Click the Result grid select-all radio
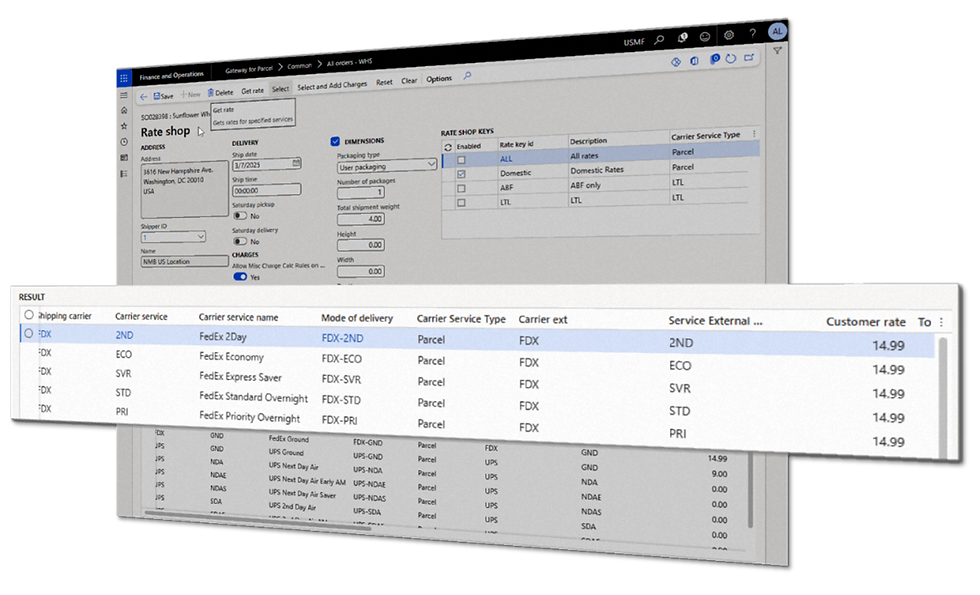 (29, 315)
